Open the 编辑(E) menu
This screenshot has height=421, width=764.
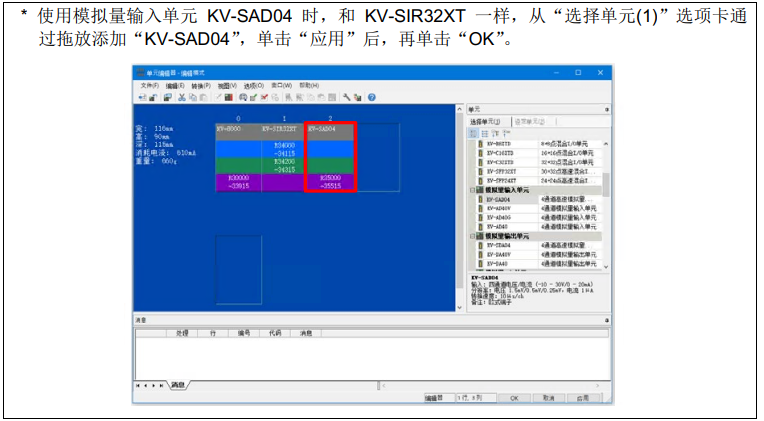click(175, 86)
